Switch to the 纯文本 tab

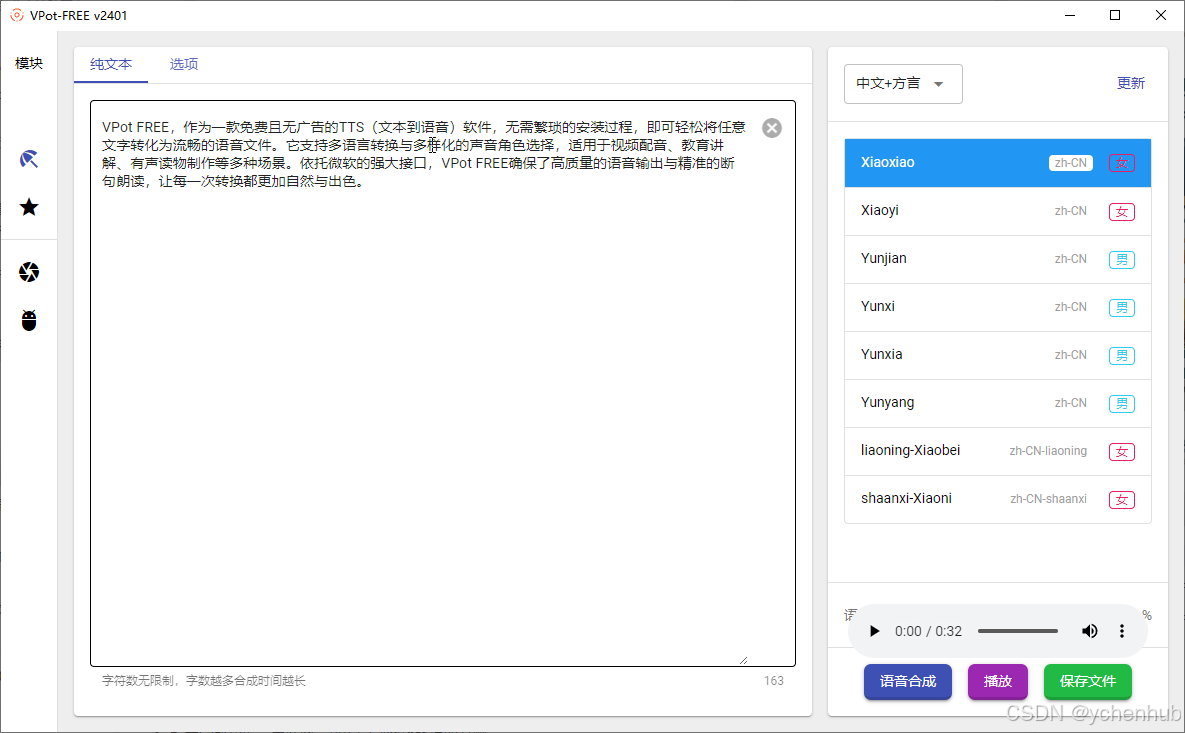(111, 64)
